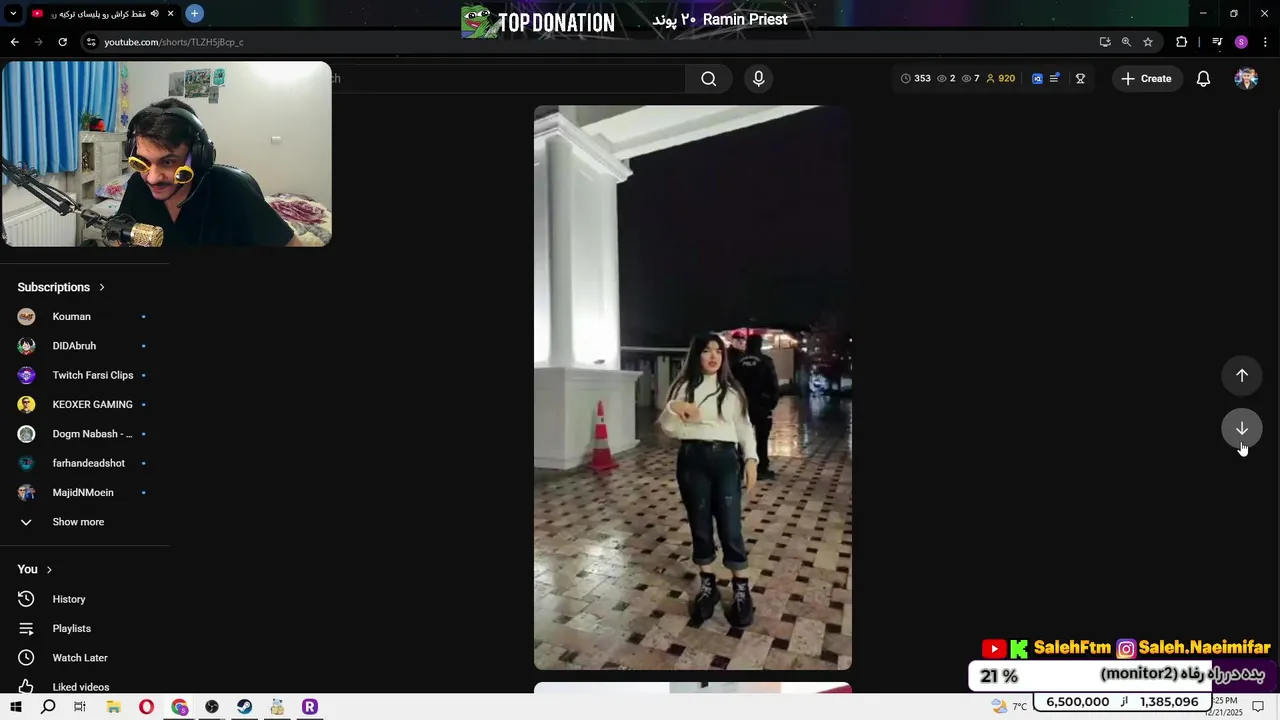Open Task View on taskbar

(80, 707)
